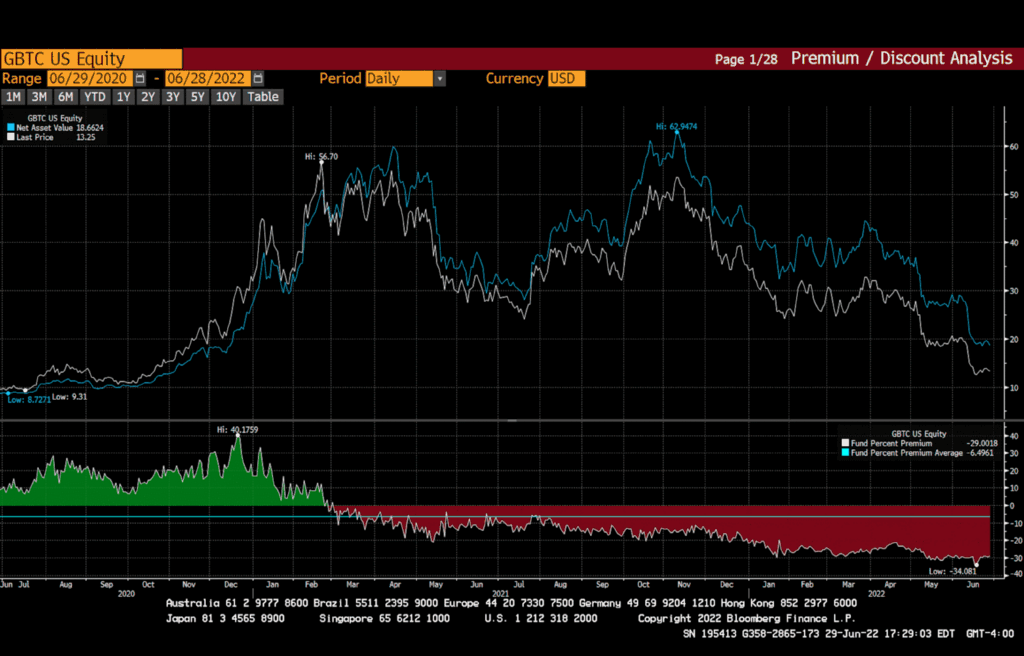Select the 6M range button
This screenshot has height=656, width=1024.
[x=66, y=97]
